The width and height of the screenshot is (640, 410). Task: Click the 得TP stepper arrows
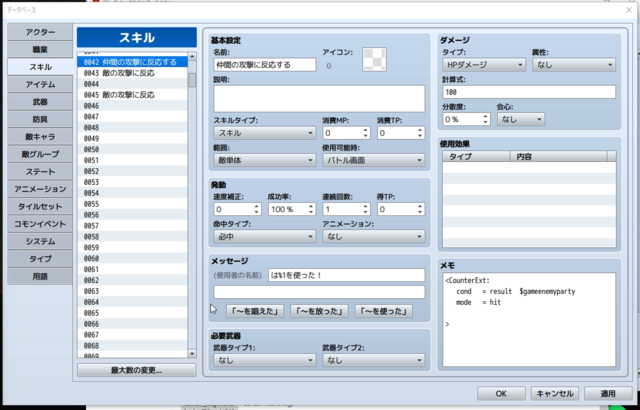(x=420, y=209)
